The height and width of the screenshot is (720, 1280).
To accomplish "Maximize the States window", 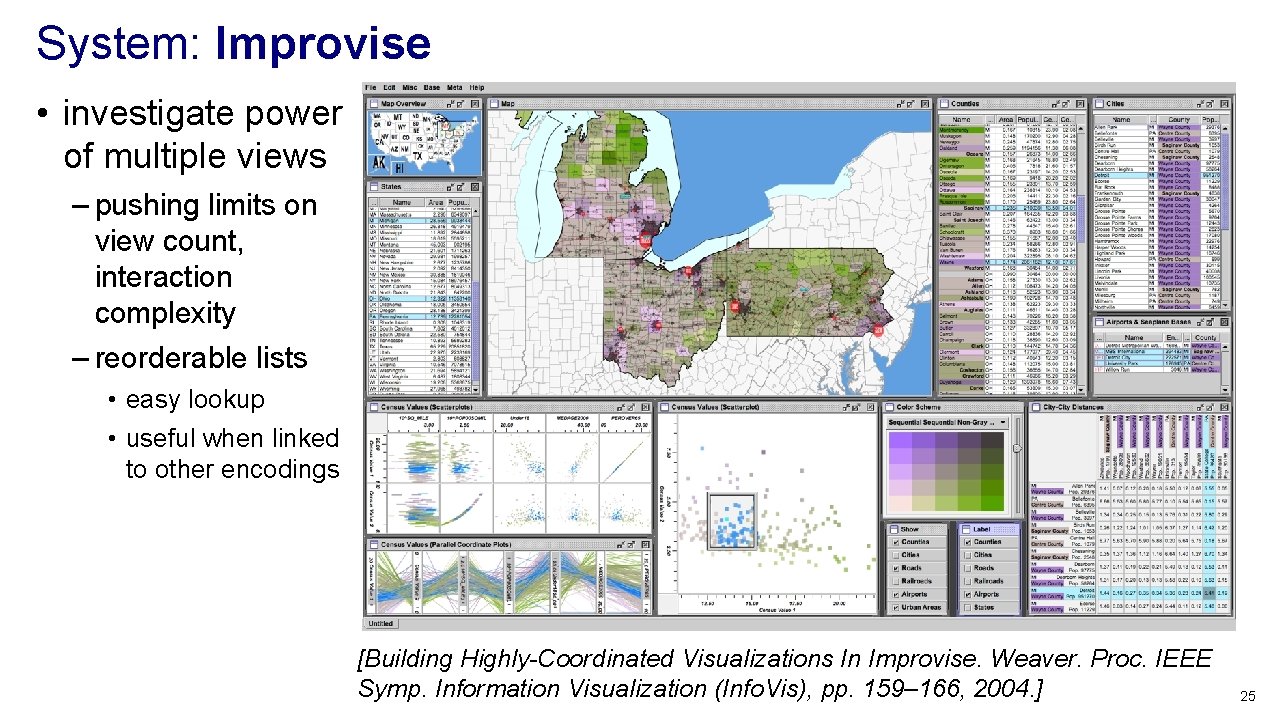I will click(x=462, y=187).
